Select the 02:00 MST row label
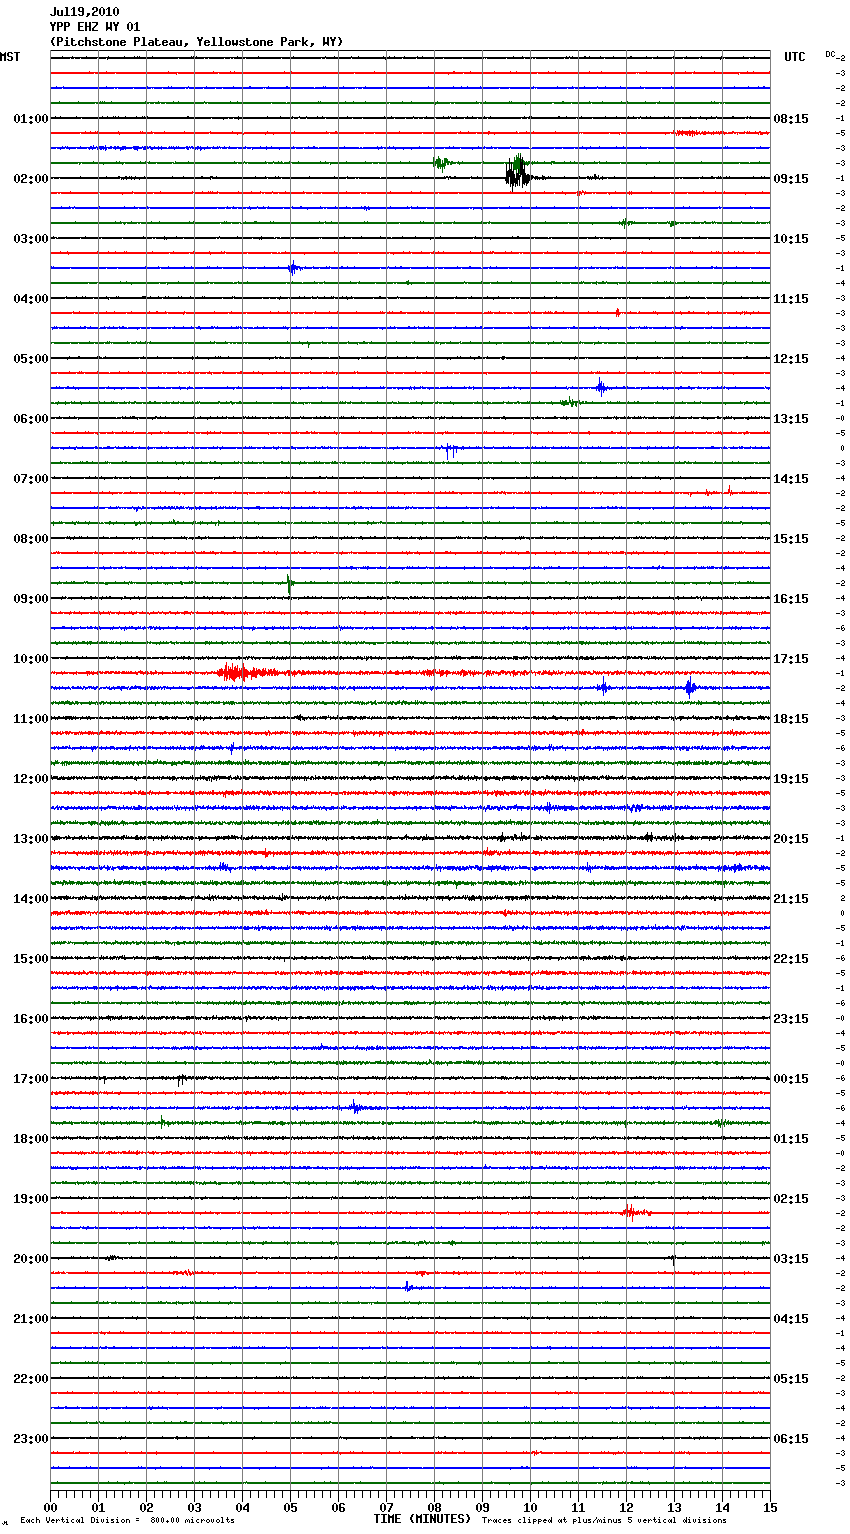 point(30,179)
